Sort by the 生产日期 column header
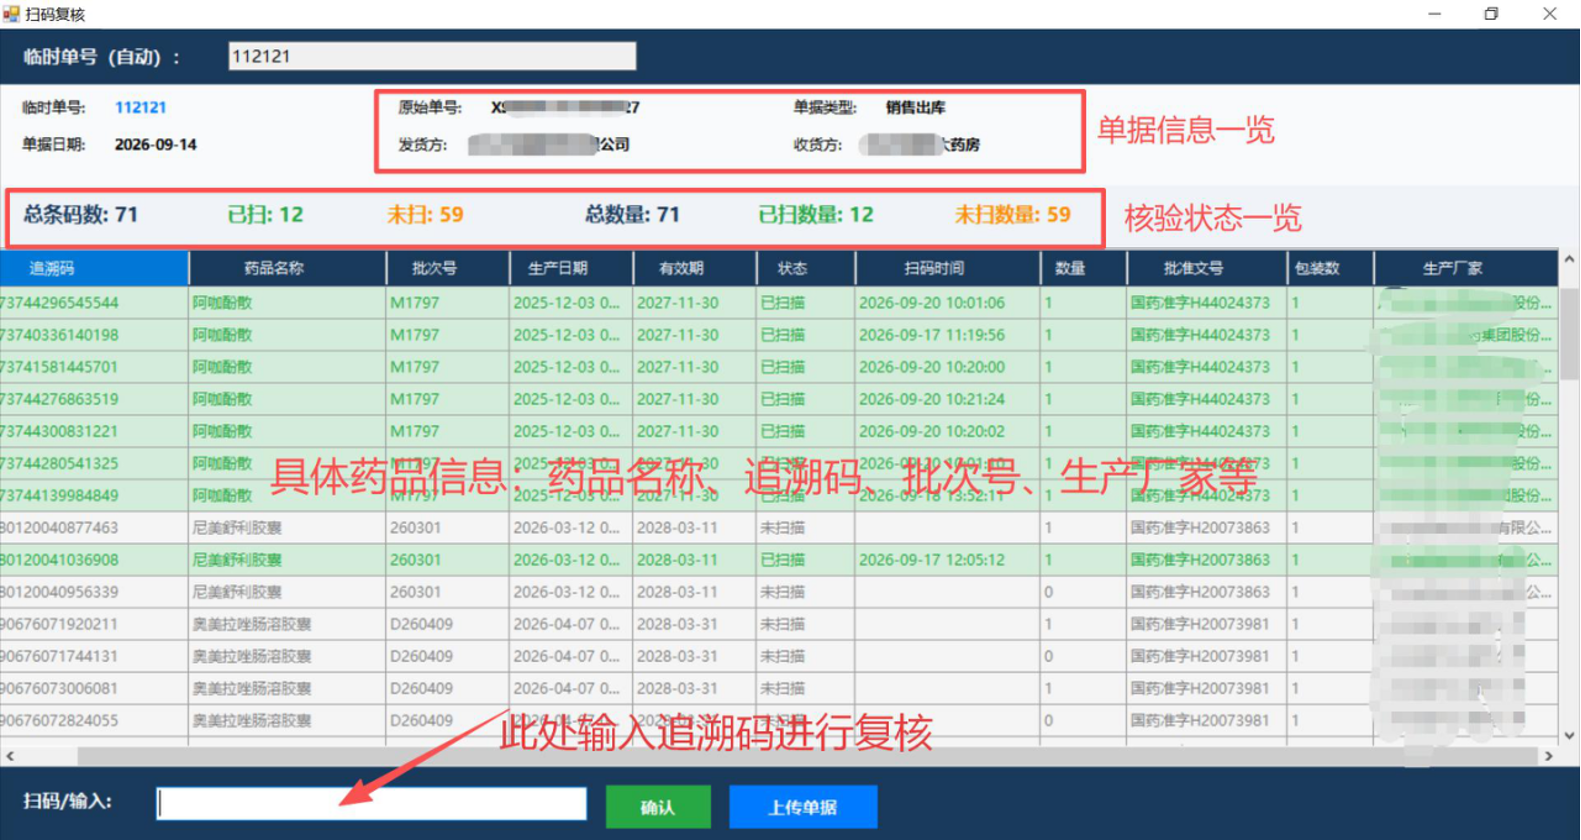Viewport: 1581px width, 840px height. point(571,268)
